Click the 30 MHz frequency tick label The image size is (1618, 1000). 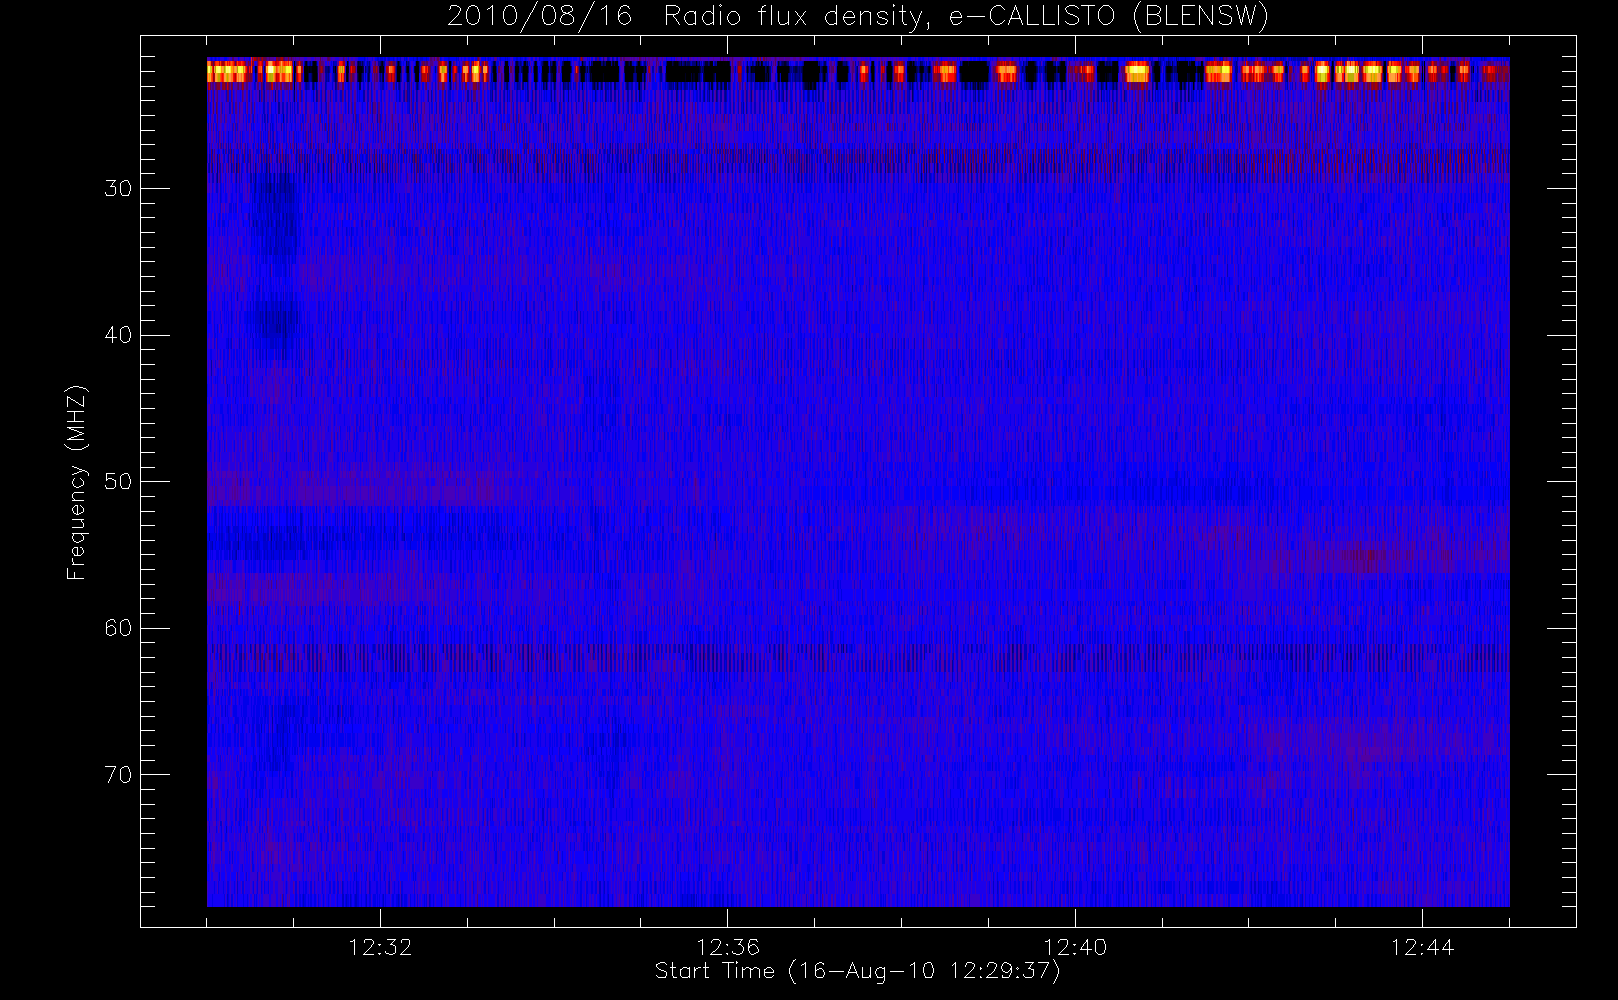[118, 188]
